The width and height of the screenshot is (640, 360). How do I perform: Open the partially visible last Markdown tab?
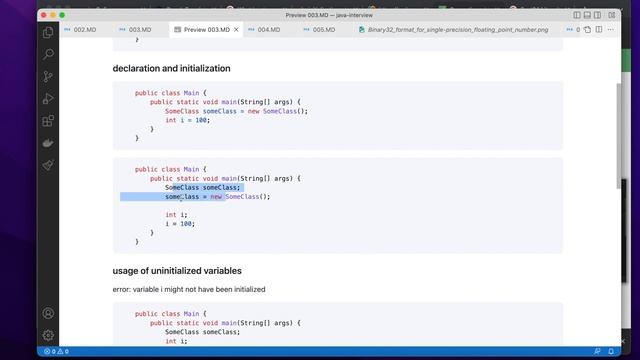(573, 29)
